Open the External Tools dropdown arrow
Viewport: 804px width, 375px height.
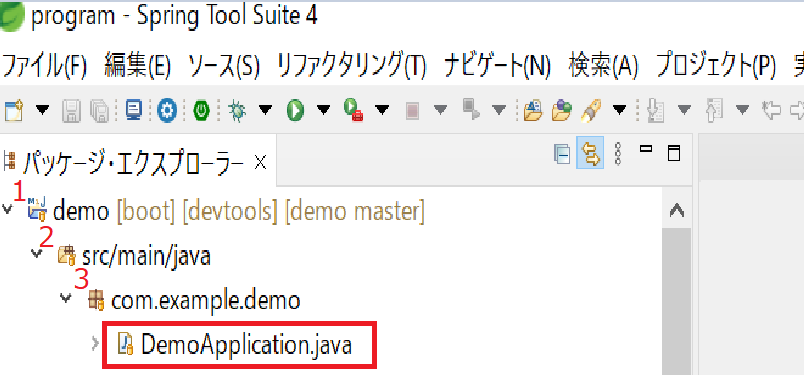(x=383, y=110)
